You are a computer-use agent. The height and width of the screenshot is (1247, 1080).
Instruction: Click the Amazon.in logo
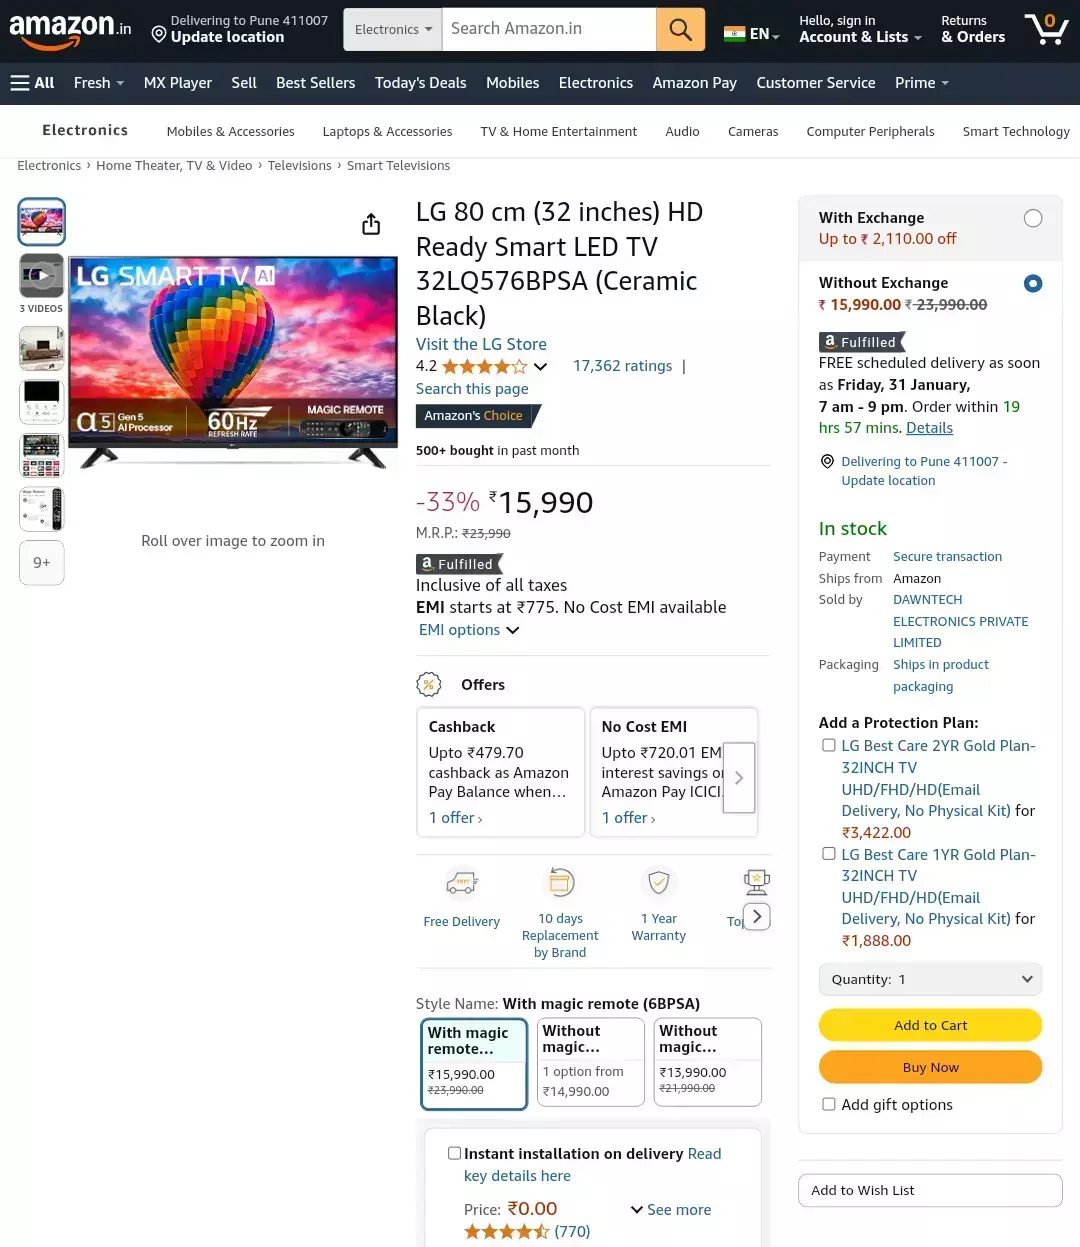point(70,30)
